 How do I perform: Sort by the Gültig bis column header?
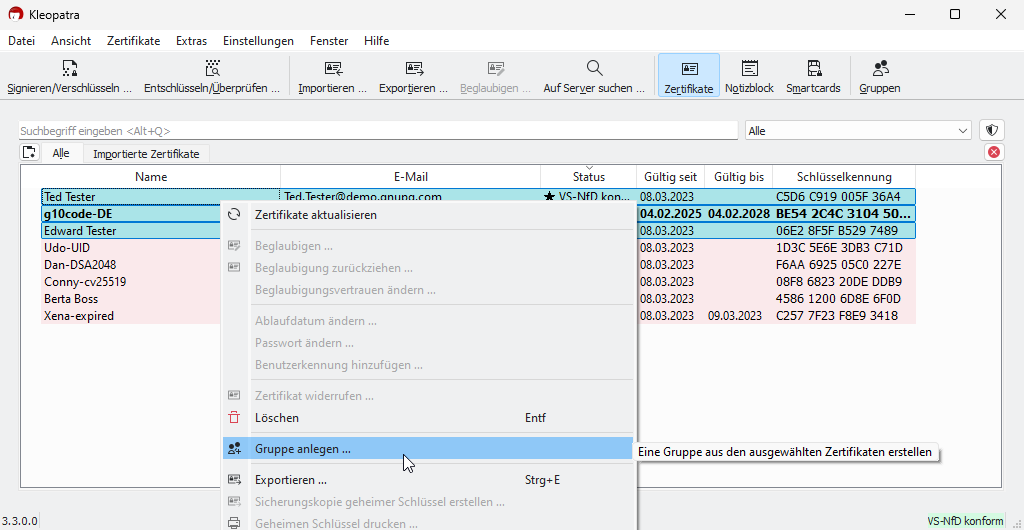tap(739, 177)
